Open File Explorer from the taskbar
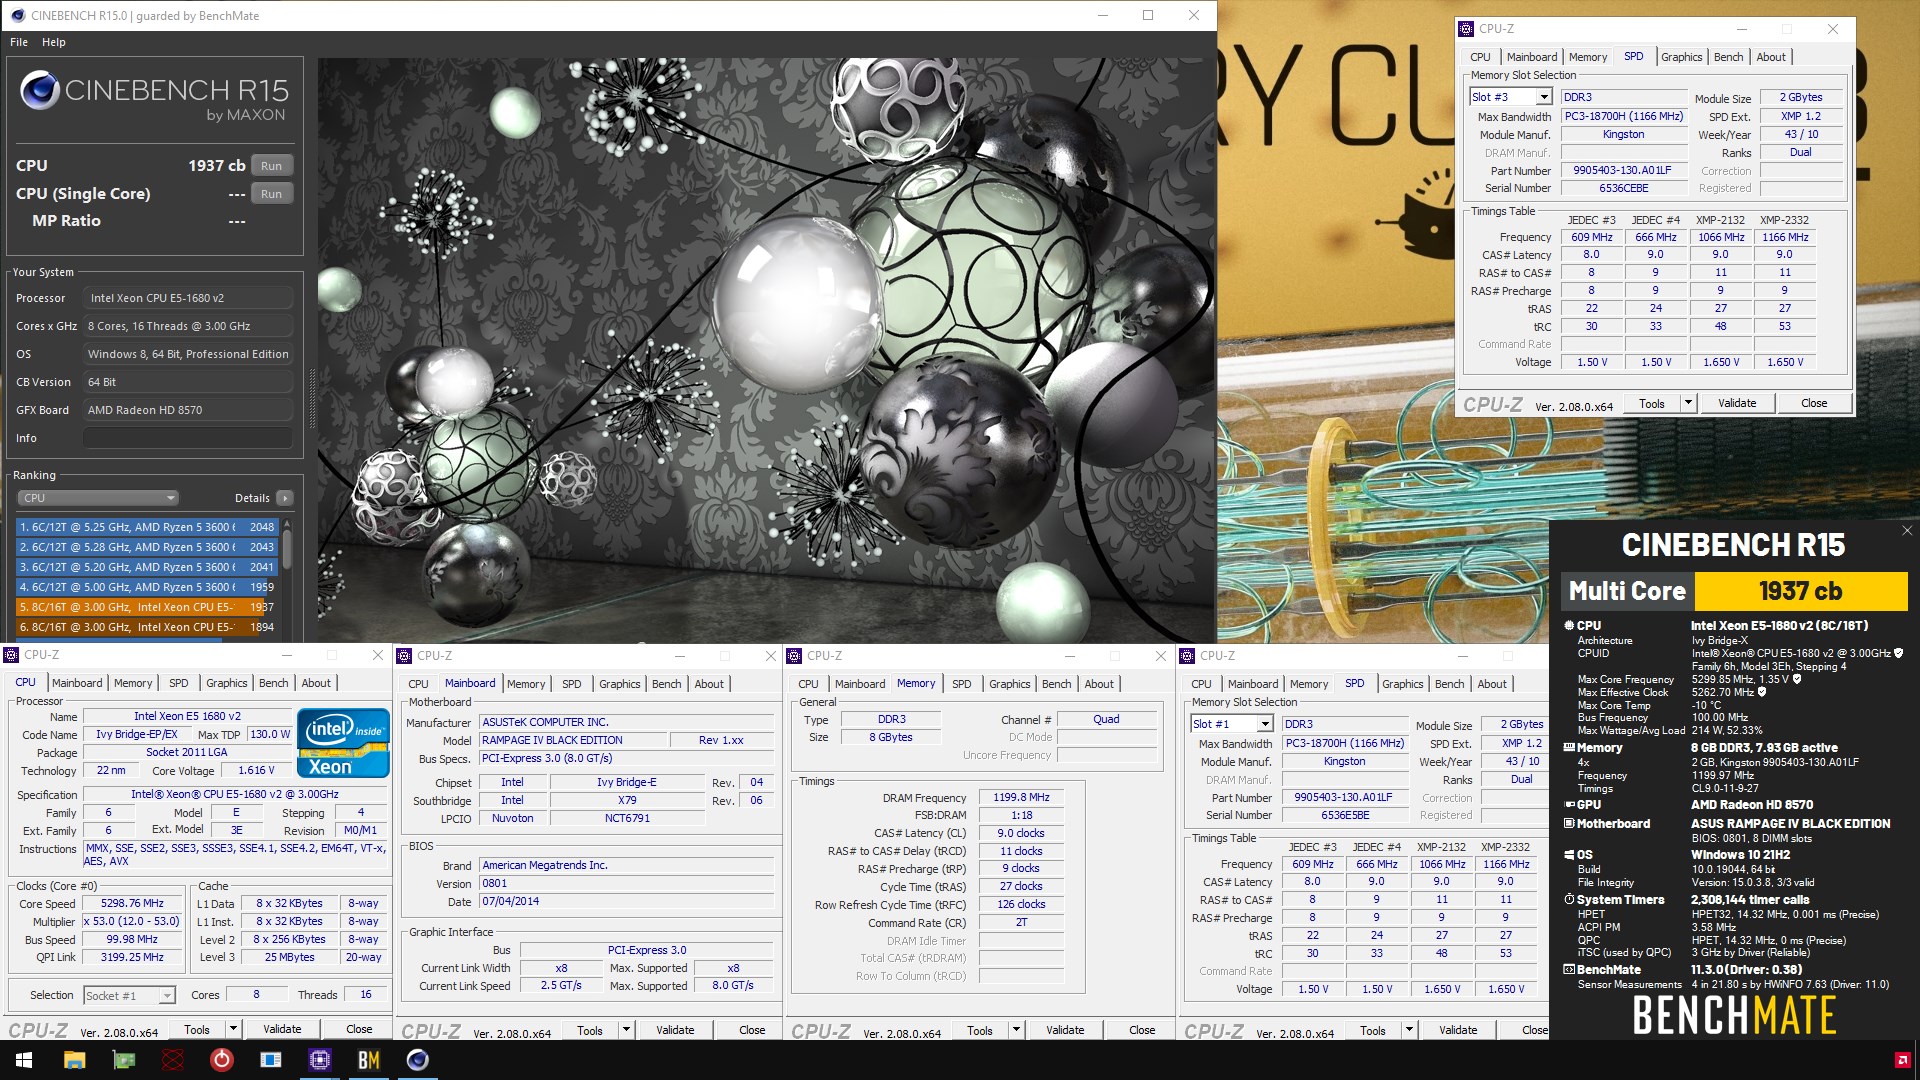The height and width of the screenshot is (1080, 1920). point(74,1060)
